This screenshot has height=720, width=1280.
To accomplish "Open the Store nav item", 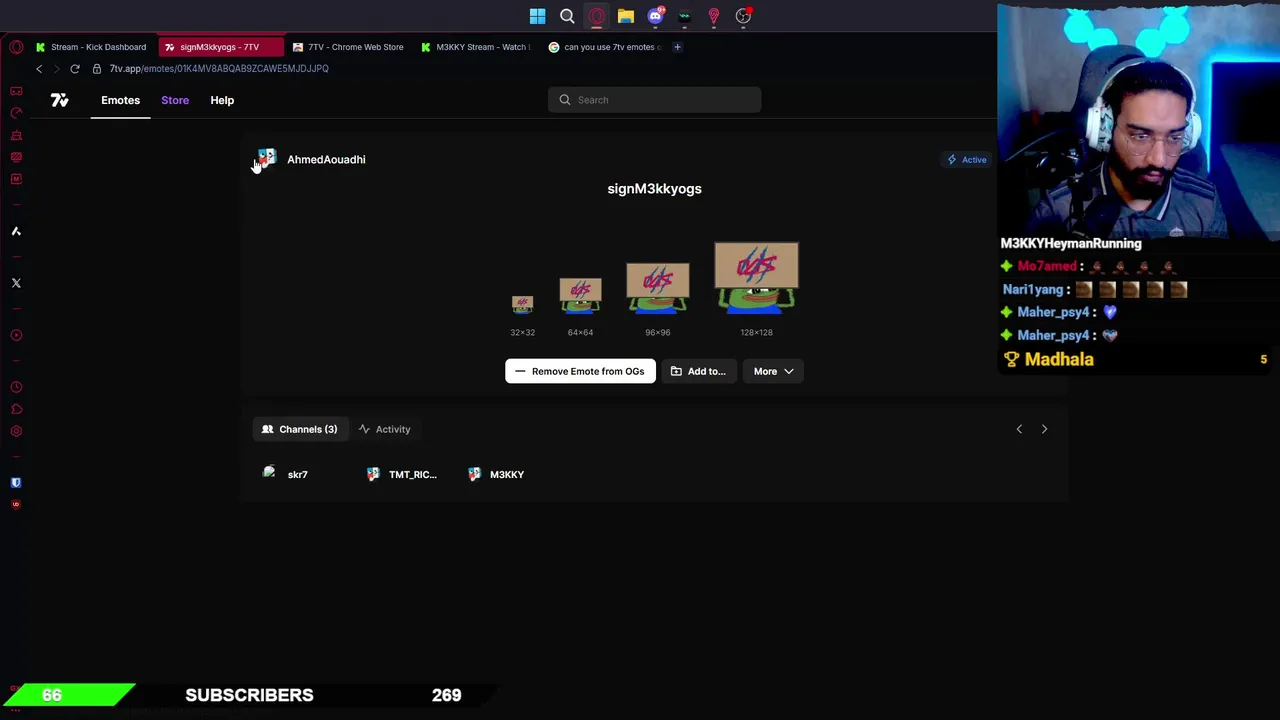I will [x=175, y=100].
